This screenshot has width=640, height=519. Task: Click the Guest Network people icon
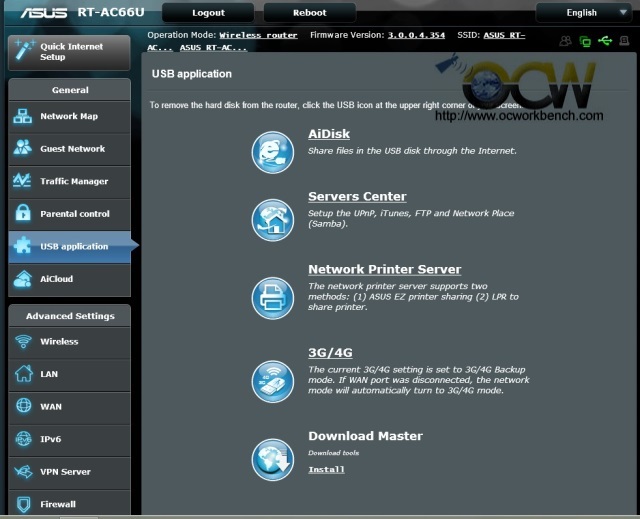click(22, 148)
